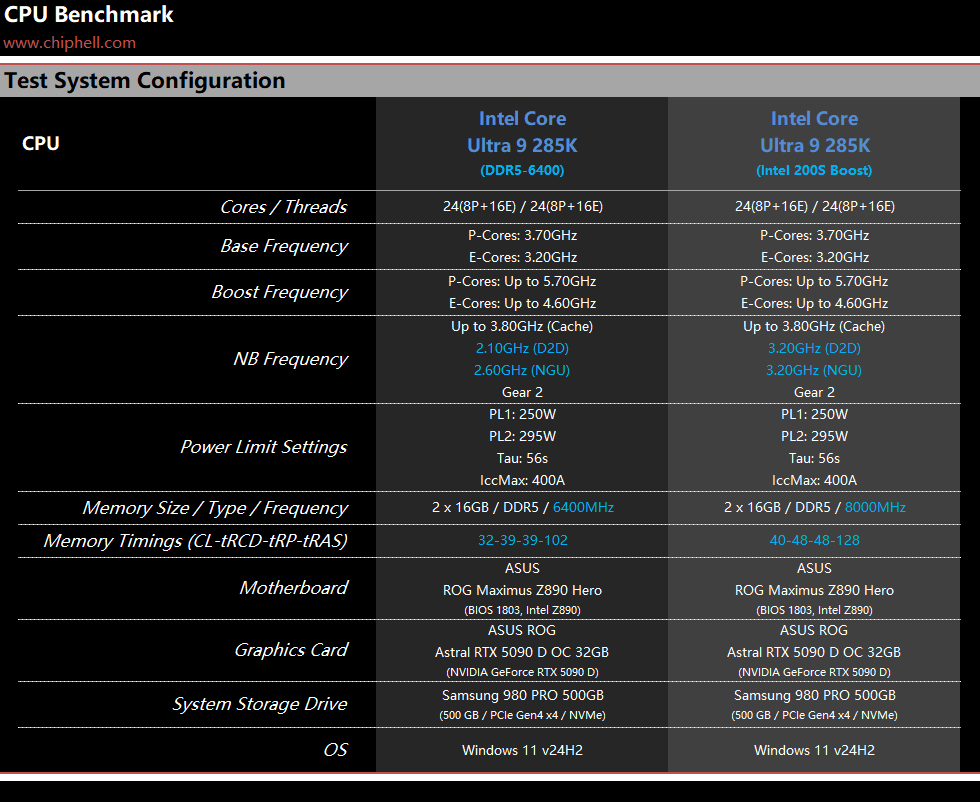Select the Base Frequency row label
This screenshot has height=802, width=980.
coord(284,246)
